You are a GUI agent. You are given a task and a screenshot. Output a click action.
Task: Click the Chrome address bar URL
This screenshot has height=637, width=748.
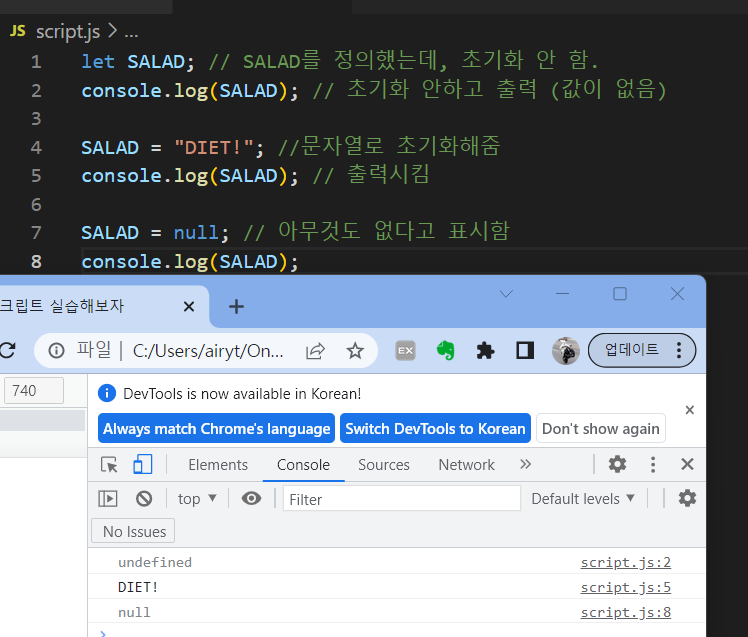[x=208, y=351]
